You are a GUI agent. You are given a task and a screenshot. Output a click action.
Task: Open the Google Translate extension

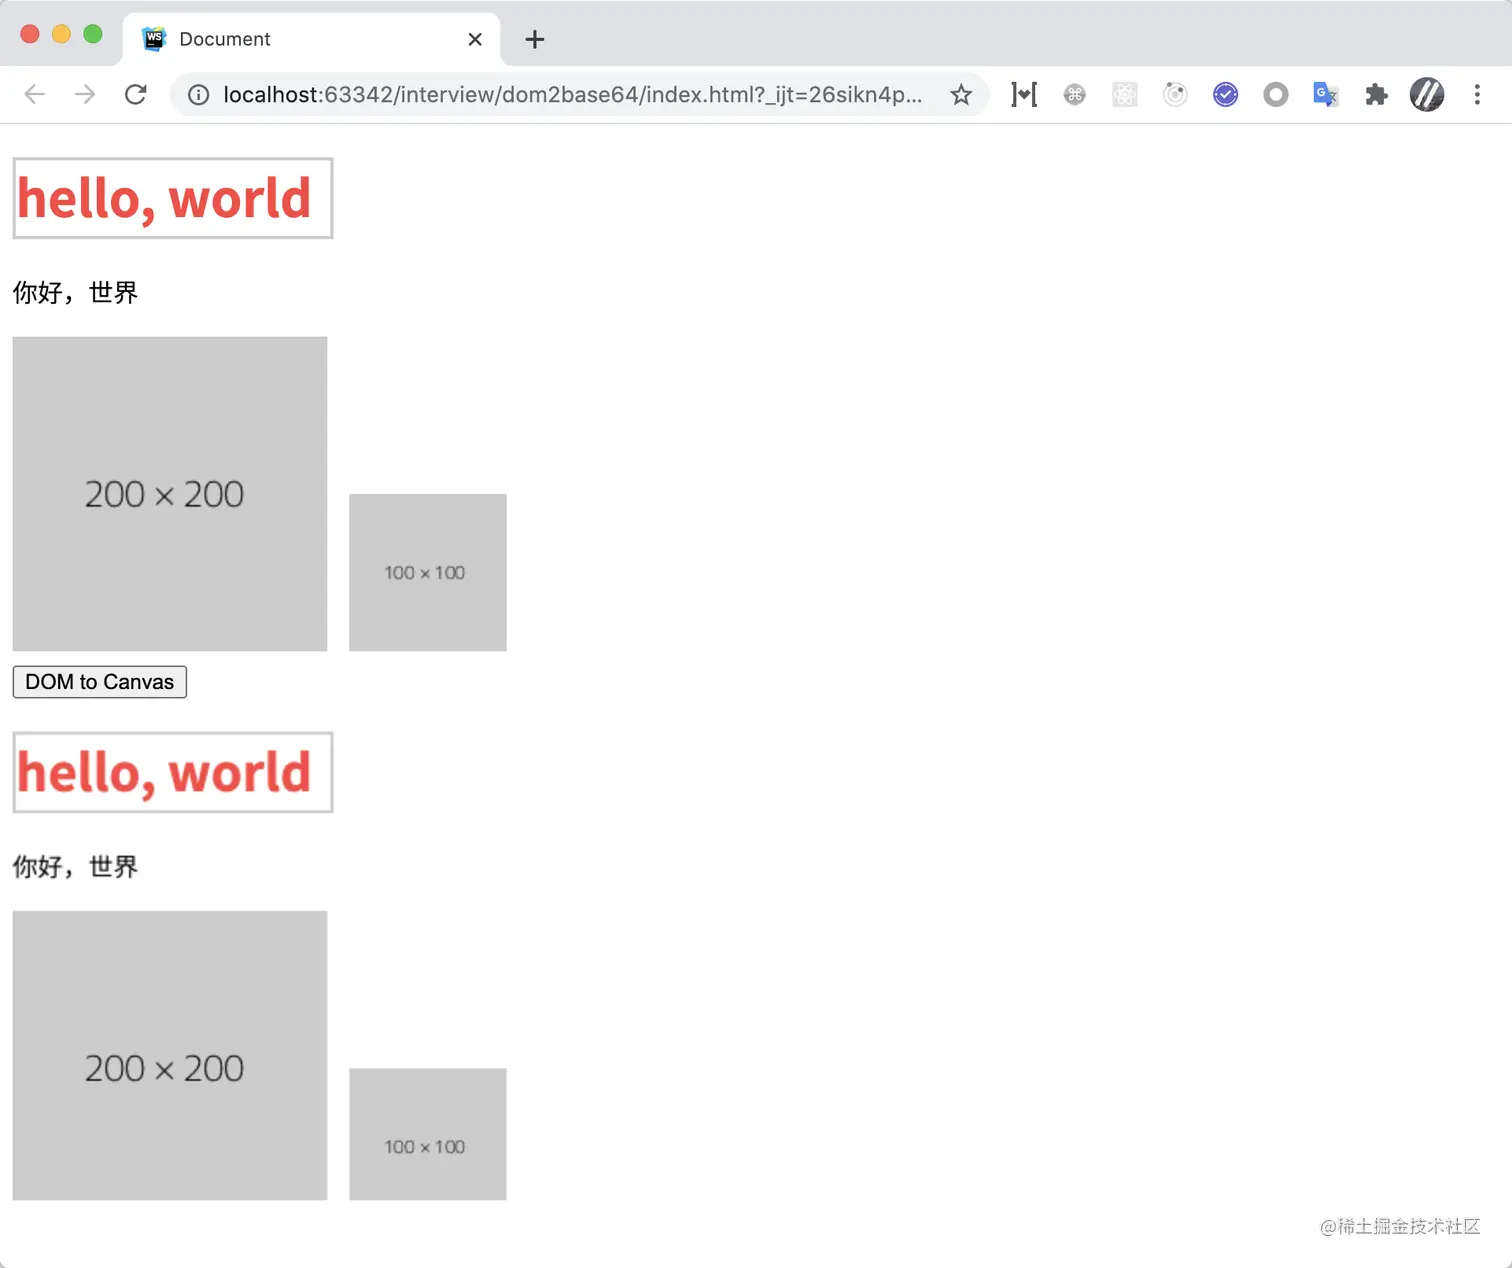tap(1326, 94)
